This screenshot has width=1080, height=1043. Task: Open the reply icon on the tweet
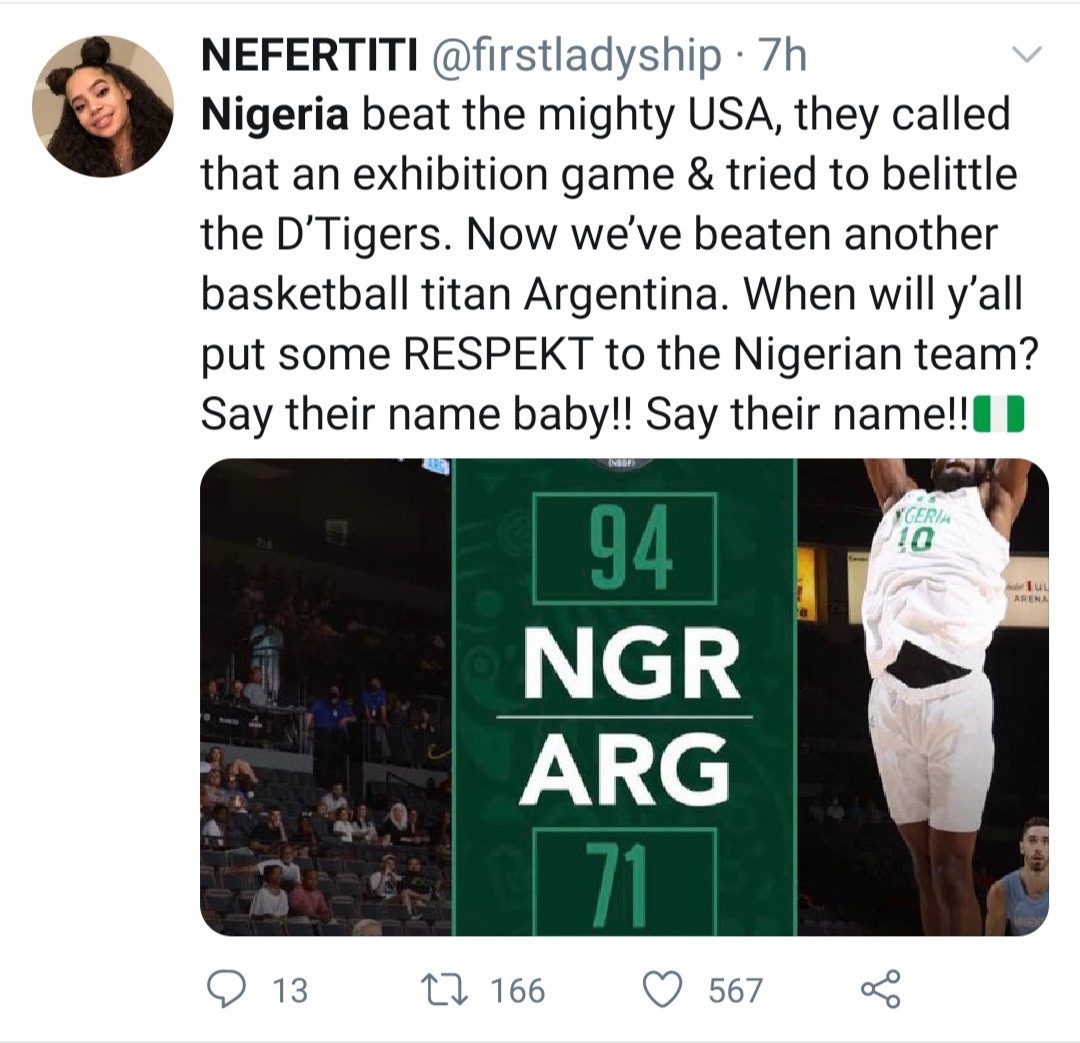point(227,989)
